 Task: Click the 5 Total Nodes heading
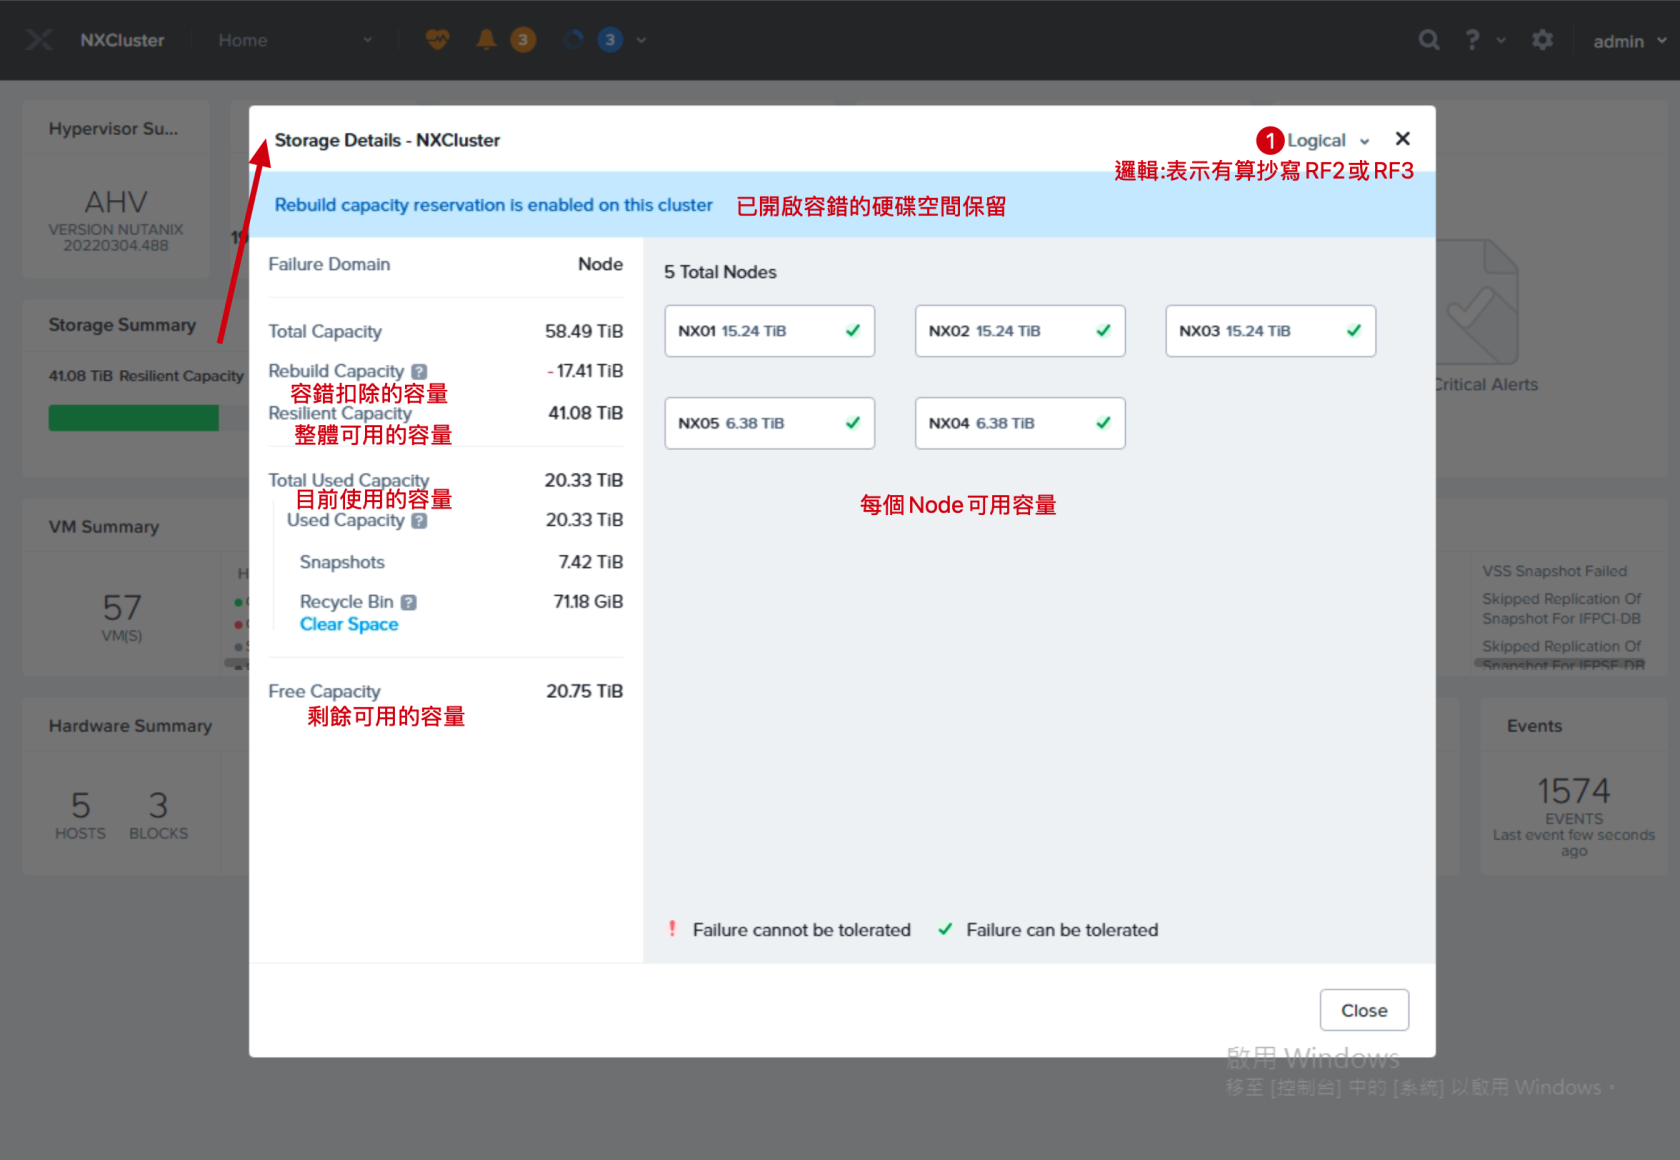[720, 272]
